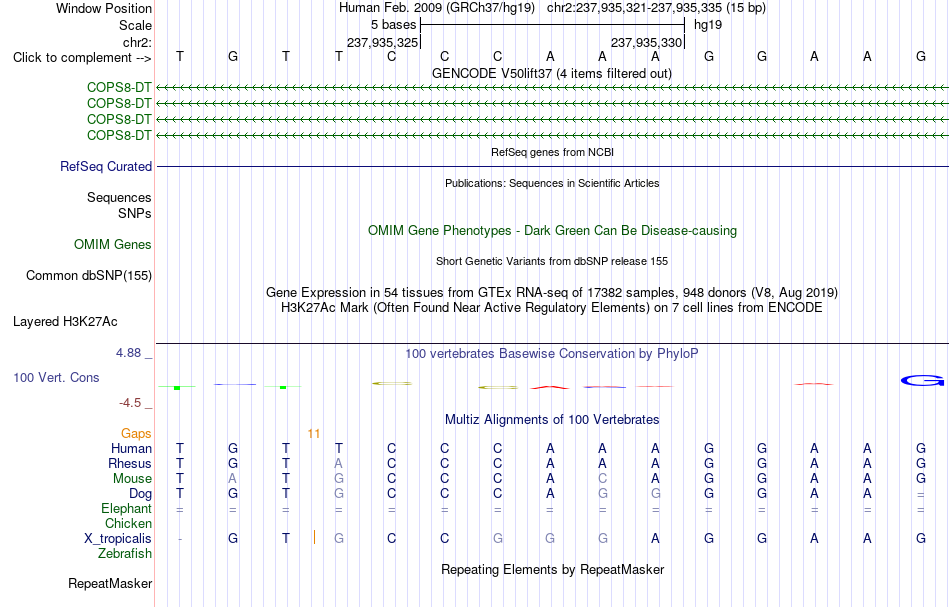Click the orange gap count 11
This screenshot has height=607, width=950.
point(314,434)
